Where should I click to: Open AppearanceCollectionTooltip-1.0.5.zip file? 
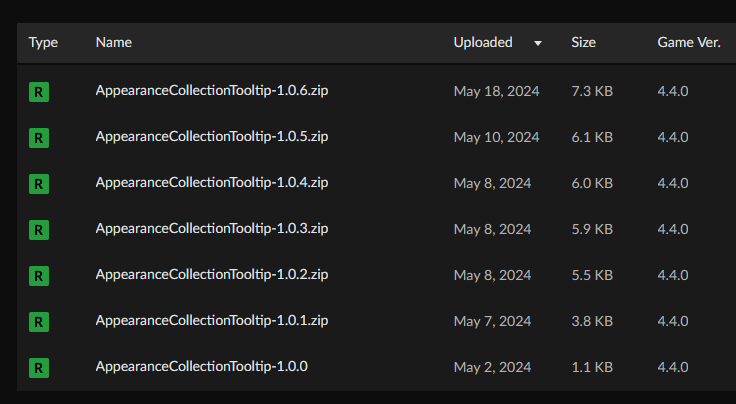[212, 137]
